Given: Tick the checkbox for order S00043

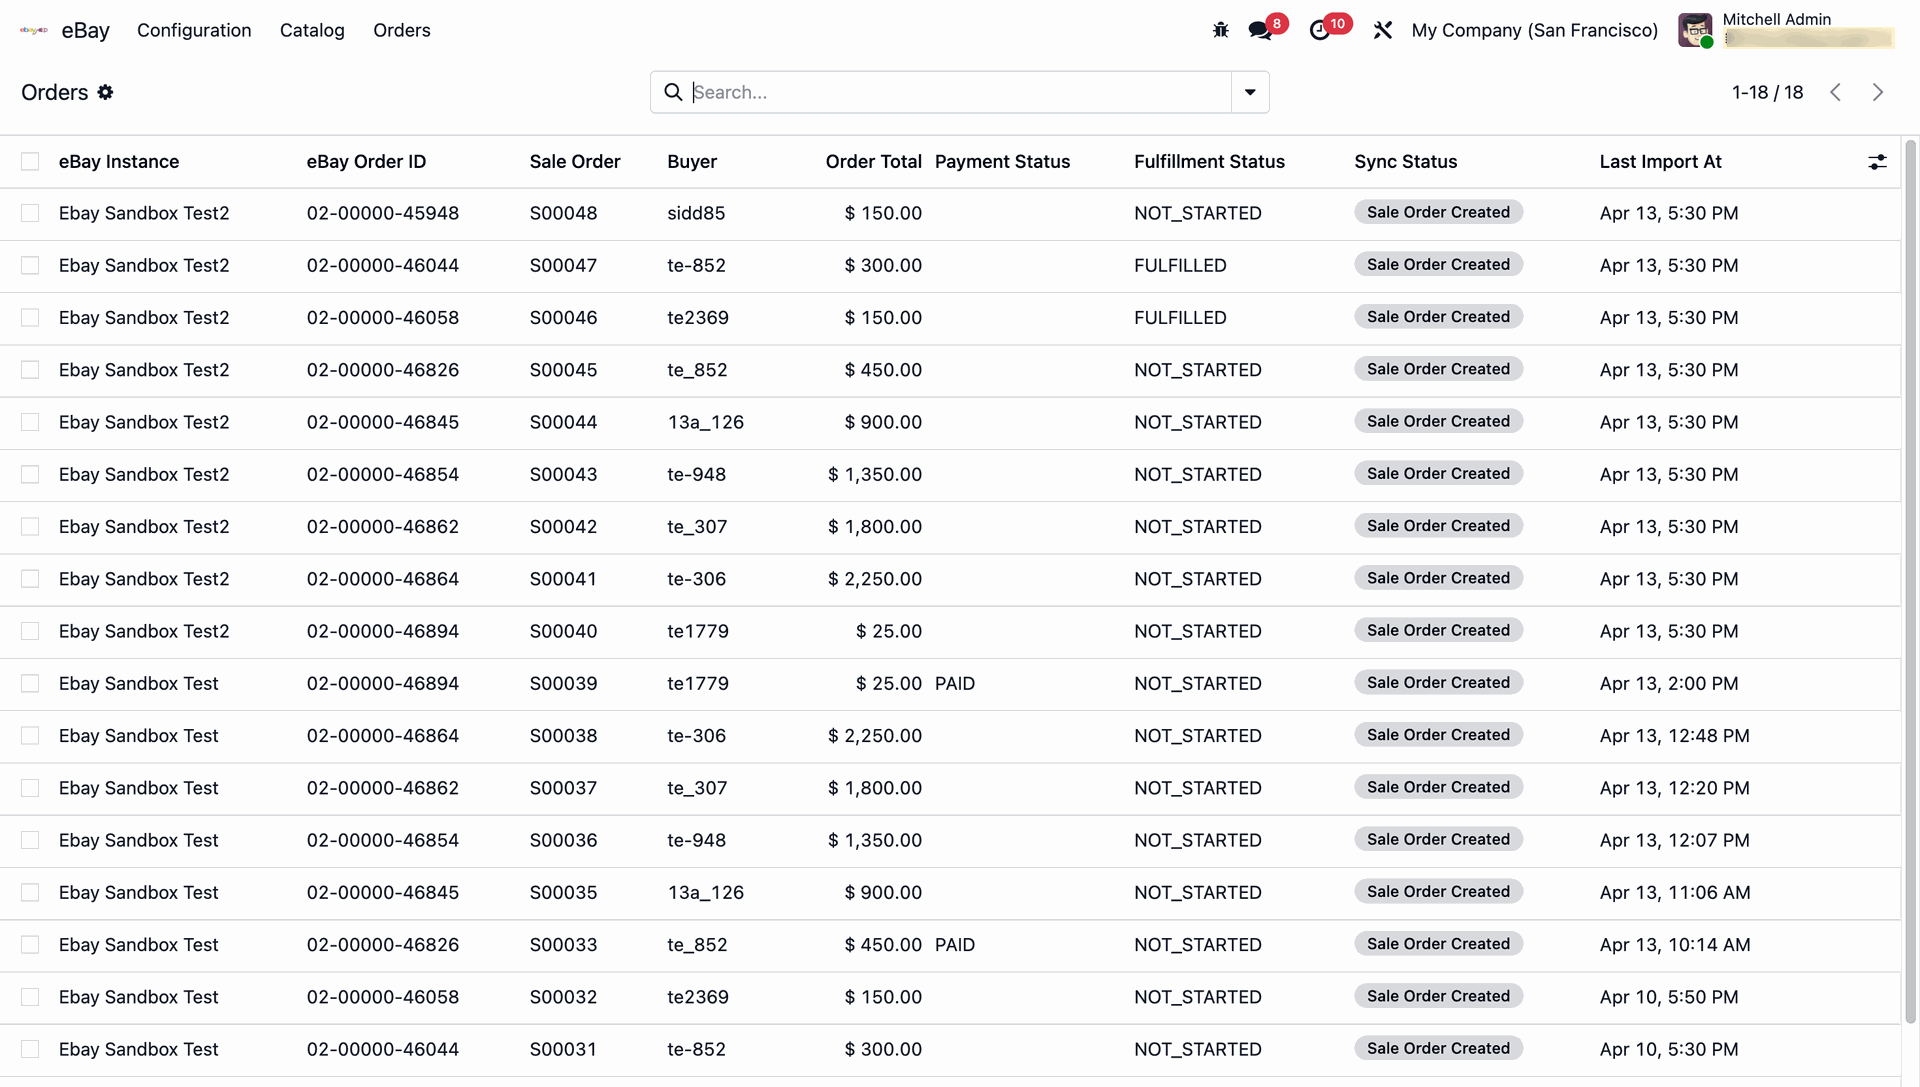Looking at the screenshot, I should click(30, 474).
